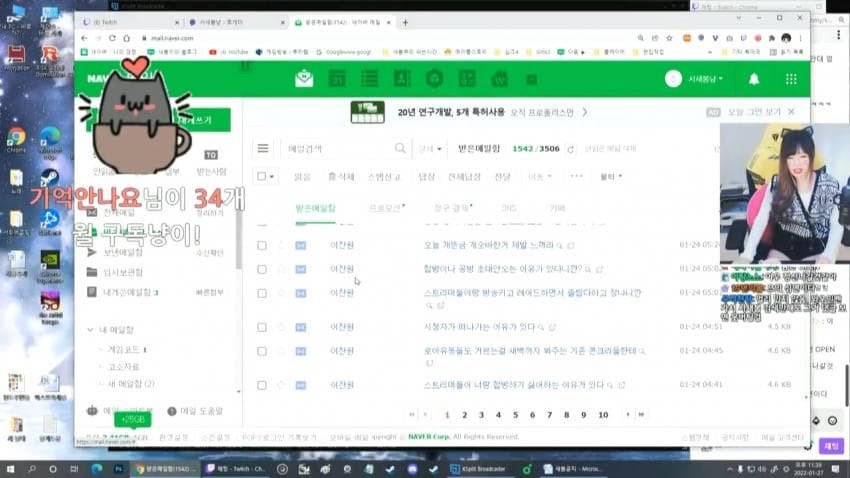Bookmark this page with star icon
This screenshot has width=850, height=478.
click(669, 38)
